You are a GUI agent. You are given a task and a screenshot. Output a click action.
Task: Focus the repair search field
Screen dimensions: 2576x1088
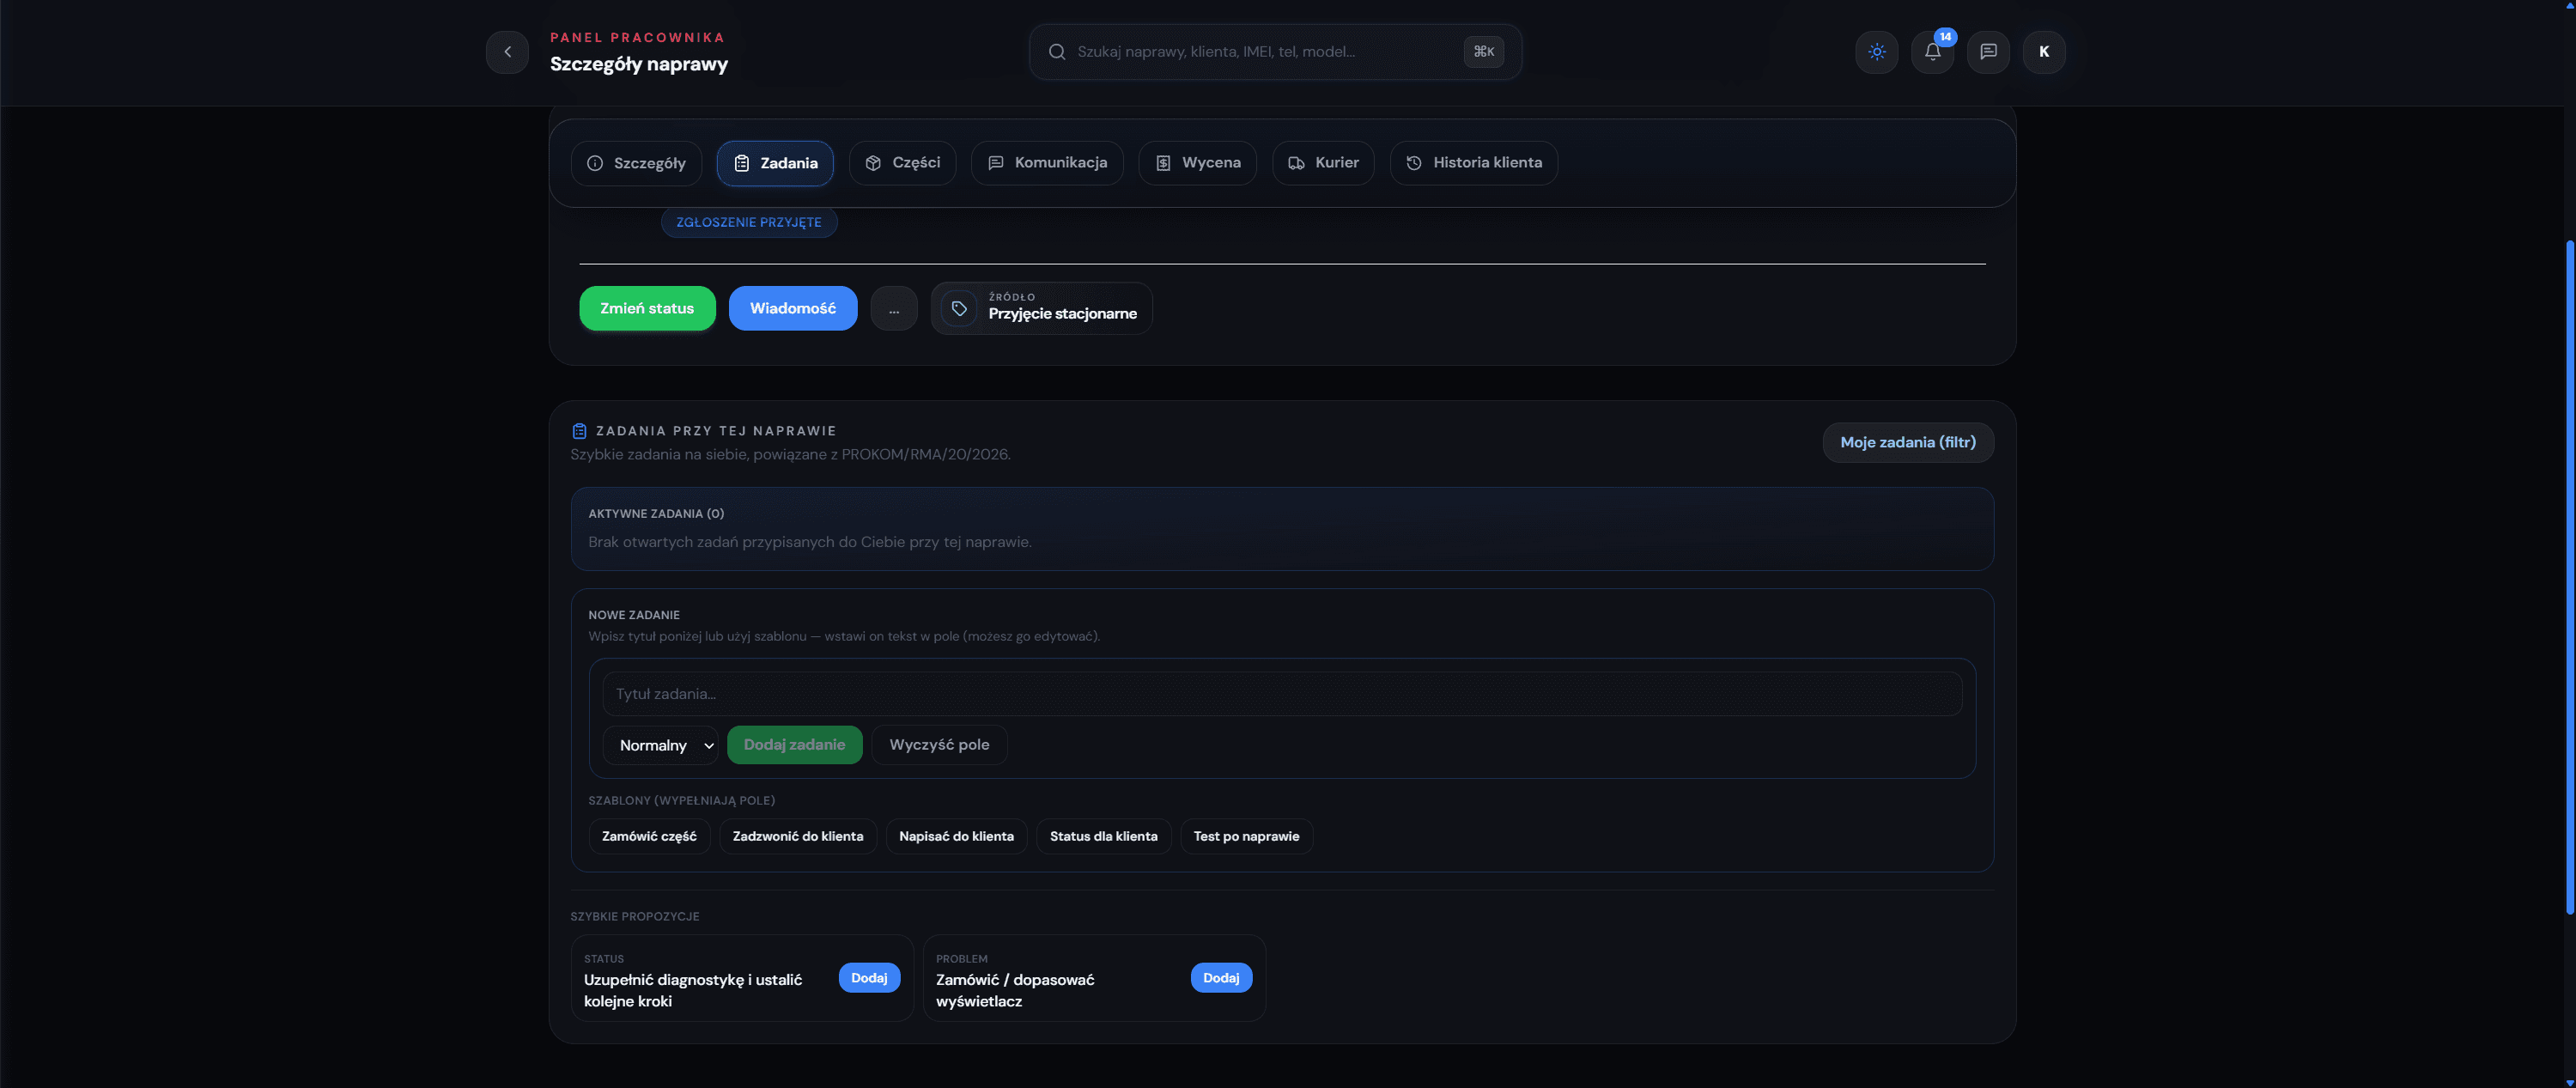click(1275, 52)
